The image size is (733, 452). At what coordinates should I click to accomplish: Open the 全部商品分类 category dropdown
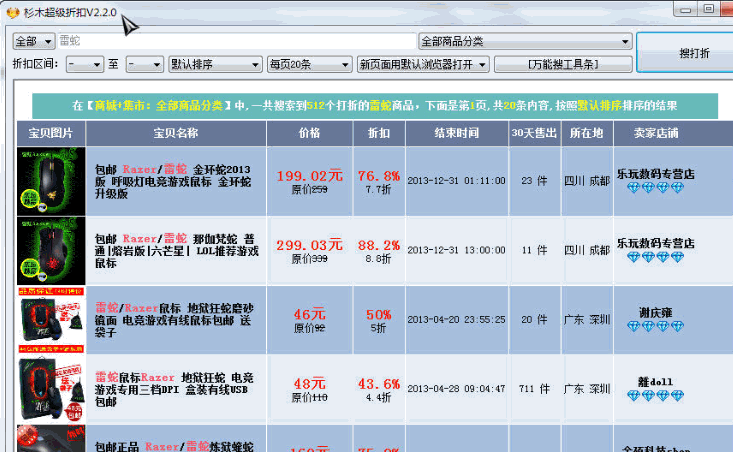pyautogui.click(x=525, y=41)
